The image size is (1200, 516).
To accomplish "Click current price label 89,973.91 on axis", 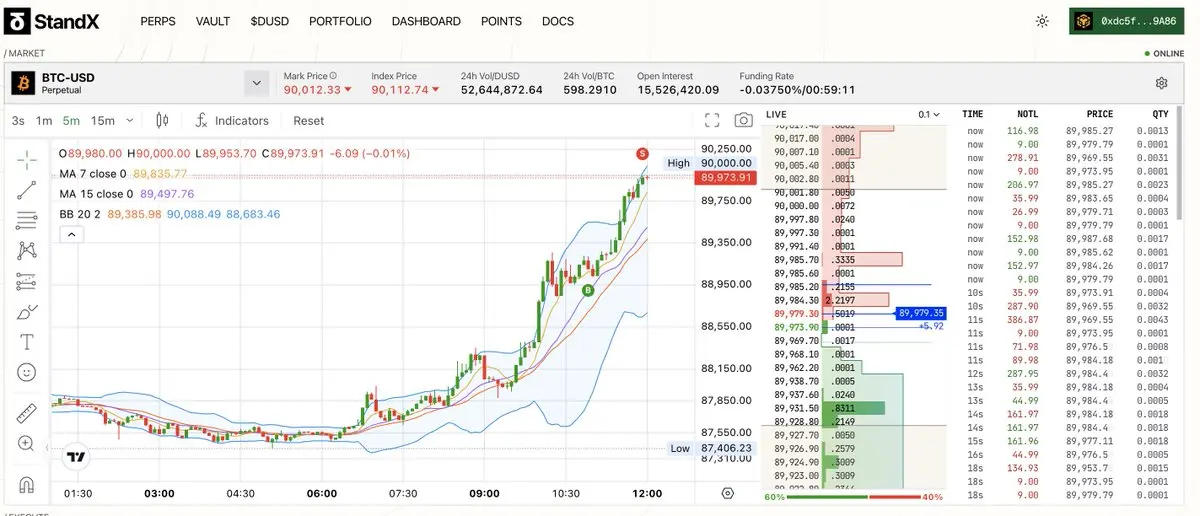I will [x=727, y=177].
